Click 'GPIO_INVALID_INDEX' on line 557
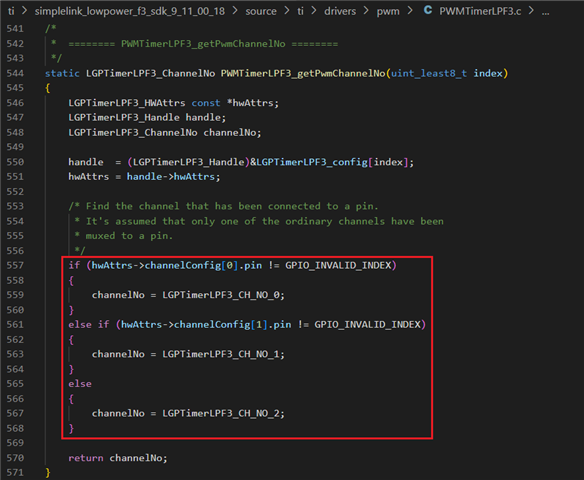This screenshot has height=480, width=584. tap(338, 265)
